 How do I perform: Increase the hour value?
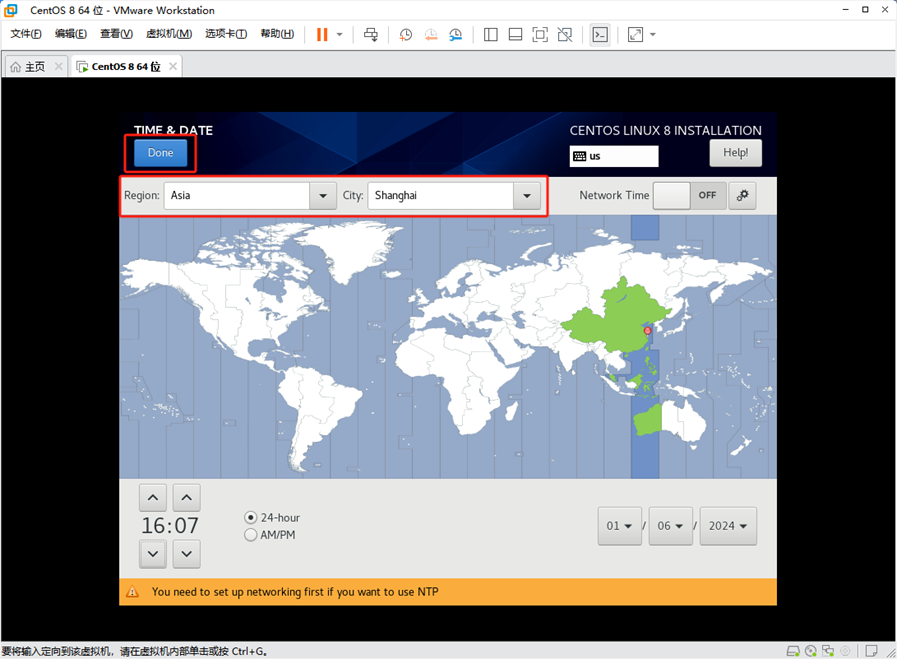pos(153,498)
